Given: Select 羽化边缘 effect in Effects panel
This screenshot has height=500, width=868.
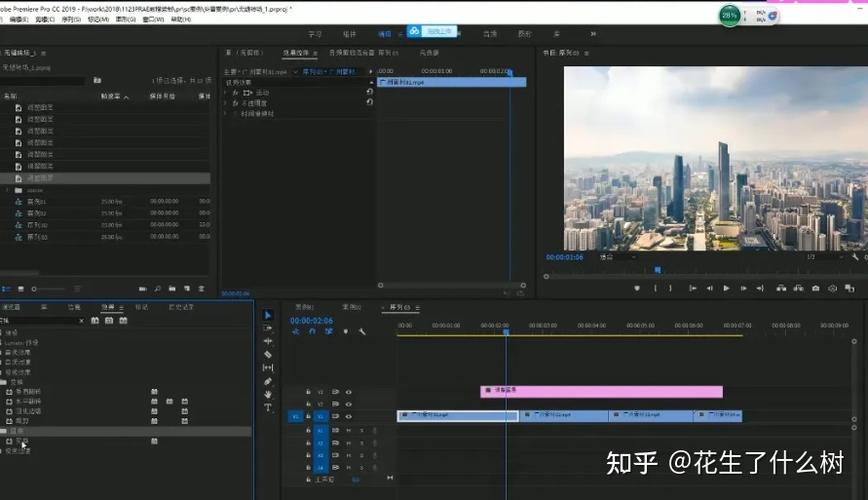Looking at the screenshot, I should coord(28,411).
